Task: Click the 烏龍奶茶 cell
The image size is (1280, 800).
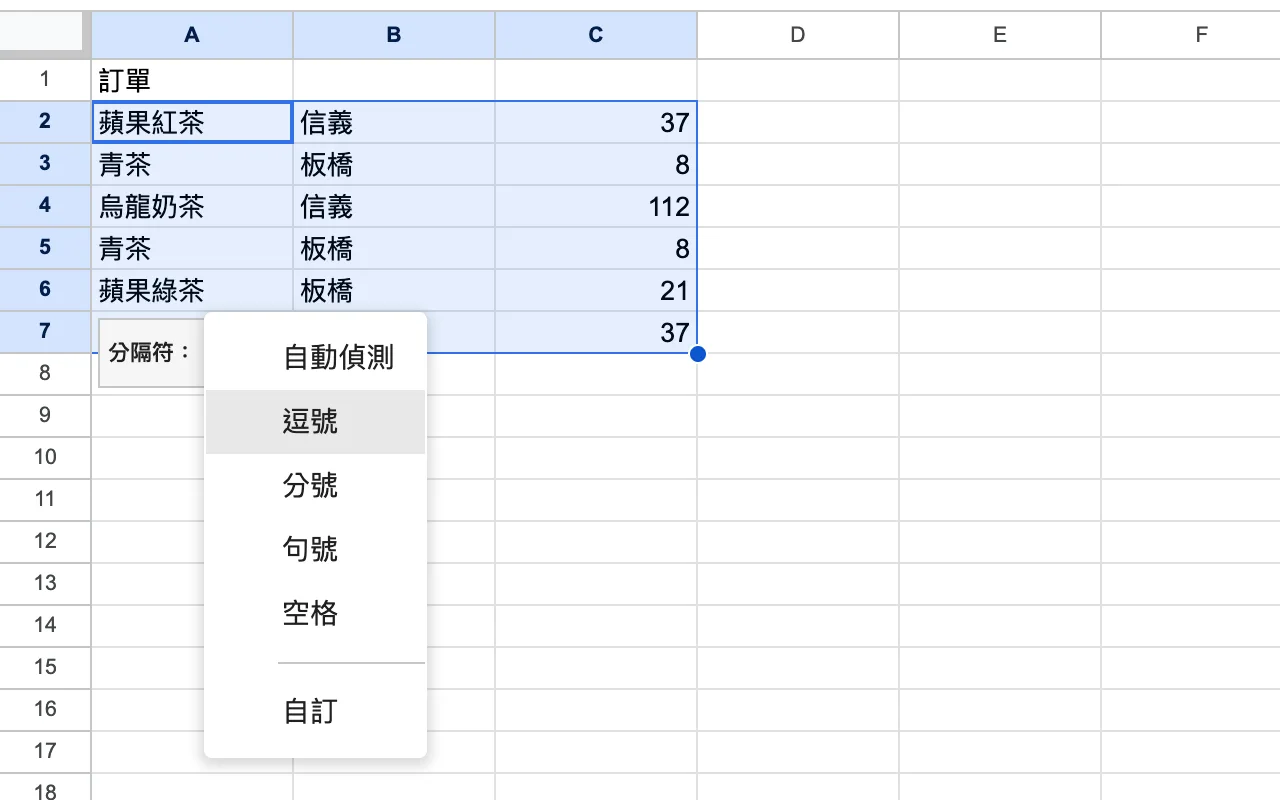Action: click(x=192, y=206)
